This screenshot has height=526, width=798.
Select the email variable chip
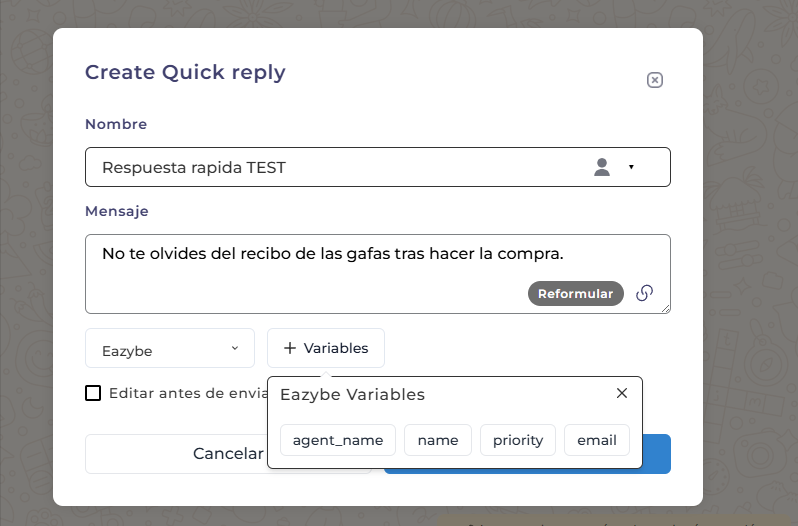597,440
